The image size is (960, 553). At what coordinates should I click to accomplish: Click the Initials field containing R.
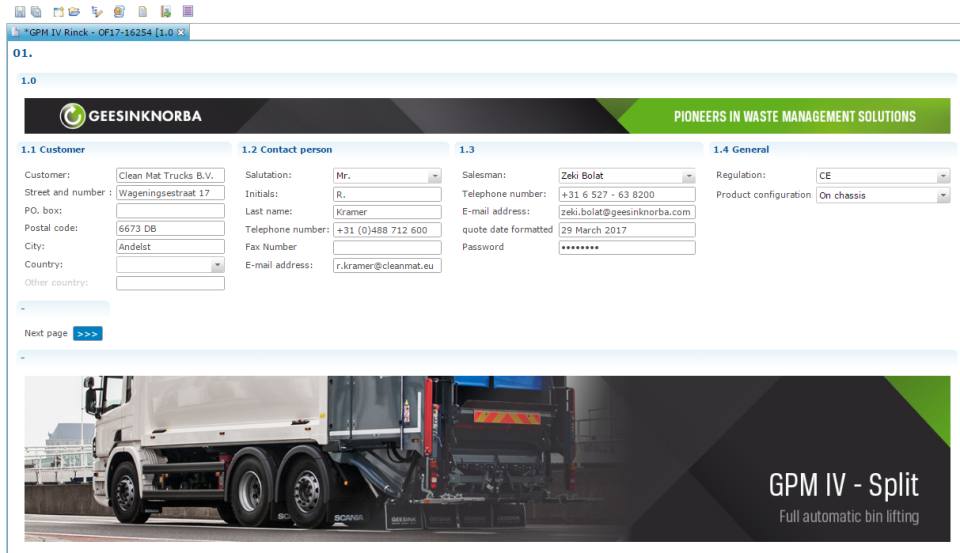coord(387,194)
